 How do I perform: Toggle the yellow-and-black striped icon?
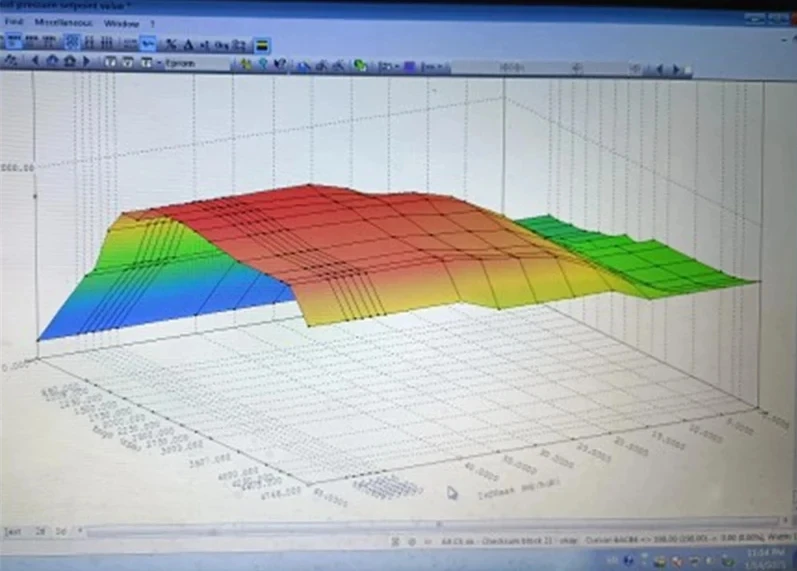click(262, 45)
